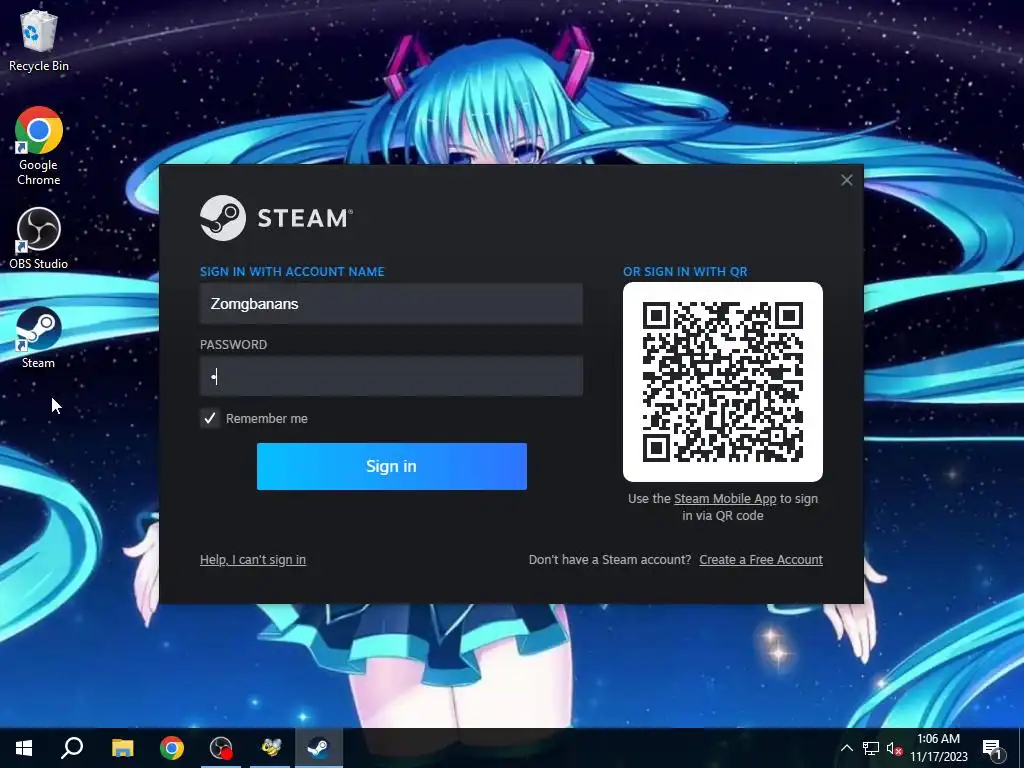
Task: Open File Explorer from the taskbar
Action: tap(122, 748)
